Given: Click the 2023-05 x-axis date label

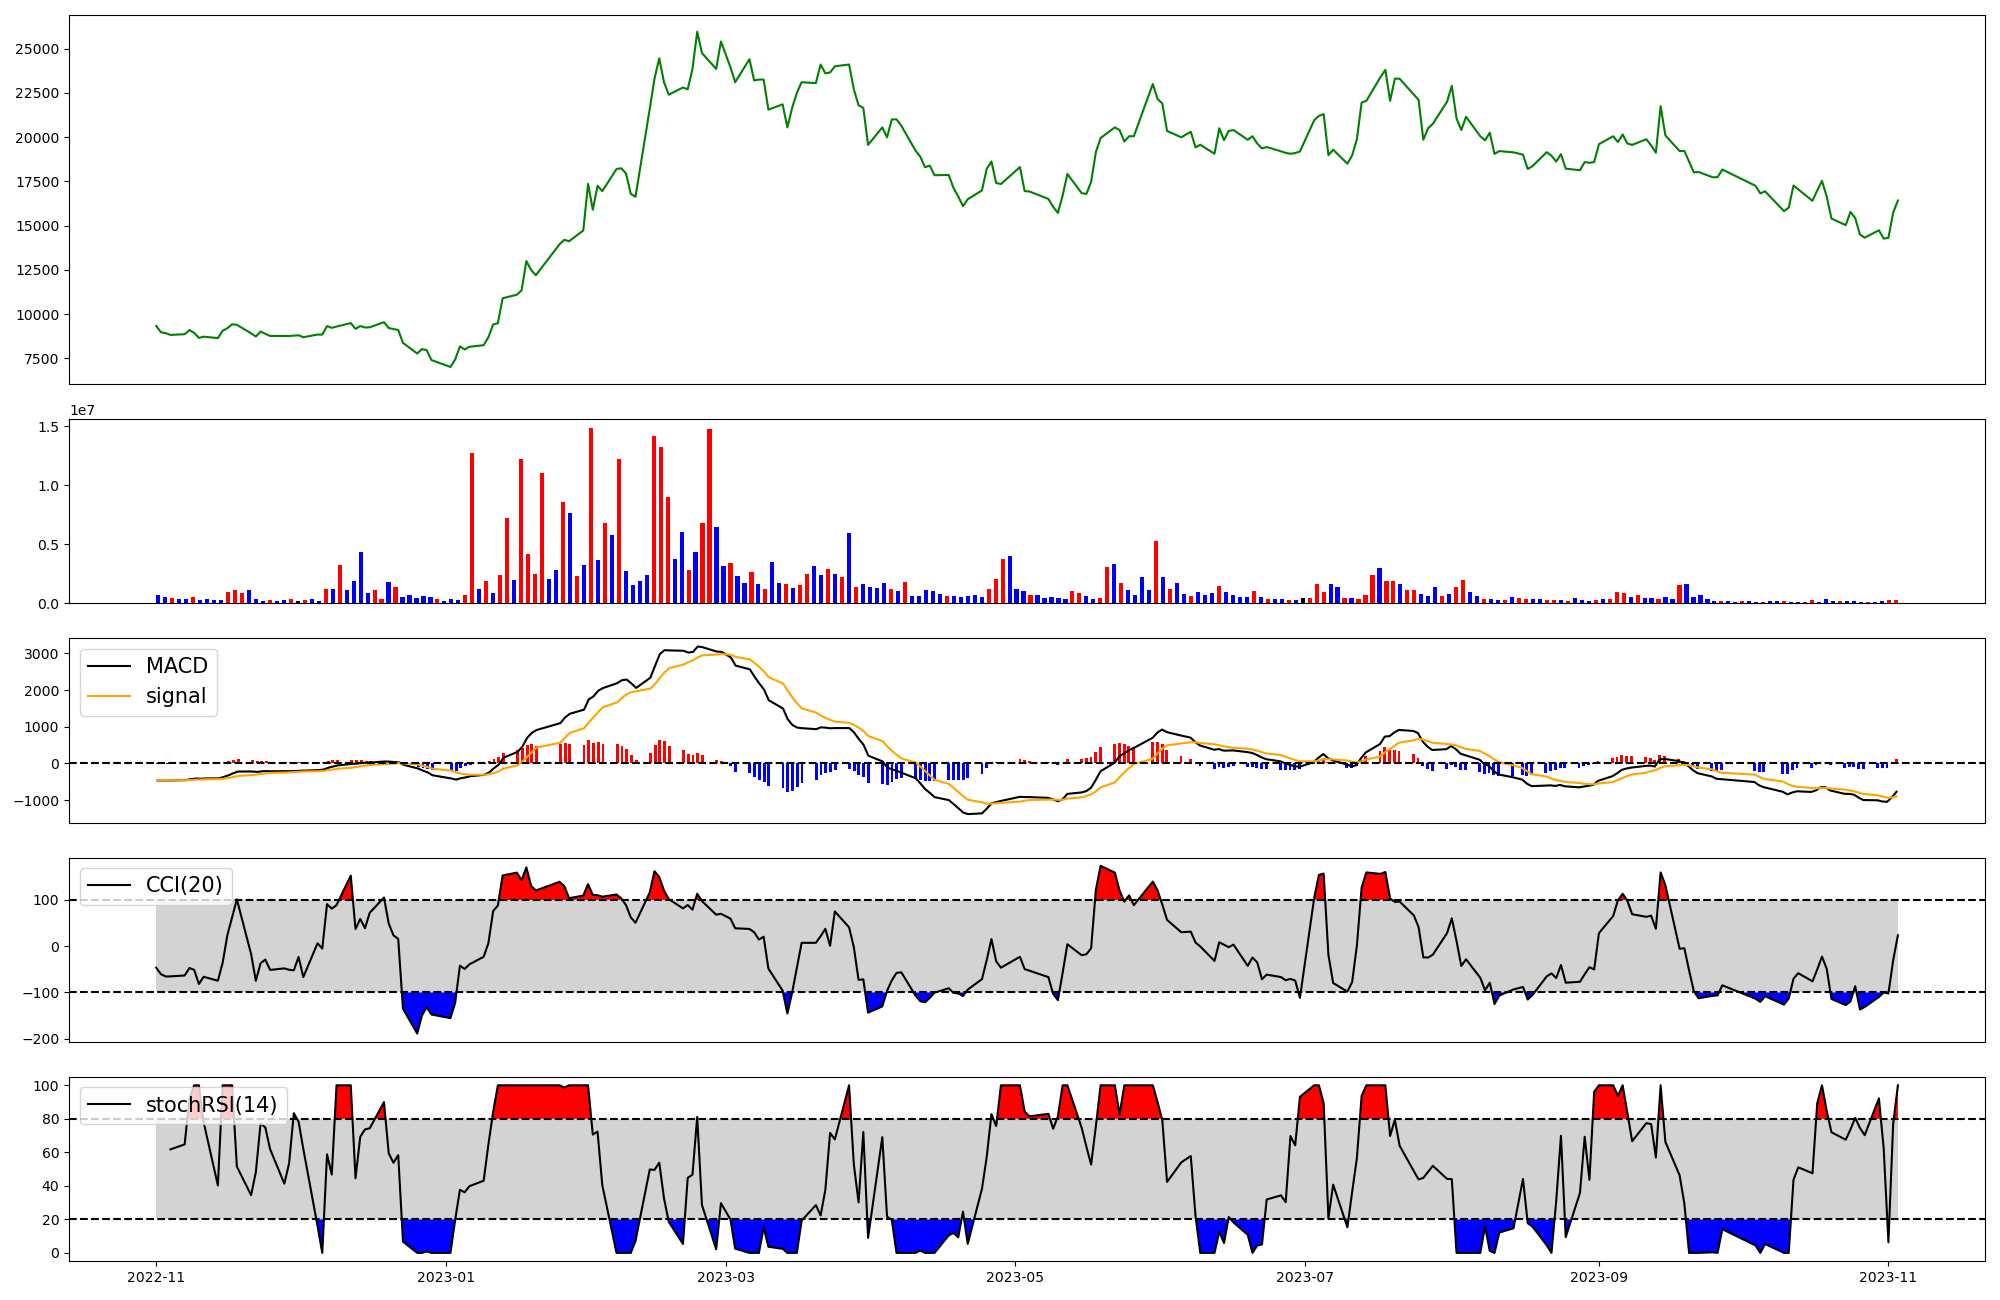Looking at the screenshot, I should point(1015,1277).
